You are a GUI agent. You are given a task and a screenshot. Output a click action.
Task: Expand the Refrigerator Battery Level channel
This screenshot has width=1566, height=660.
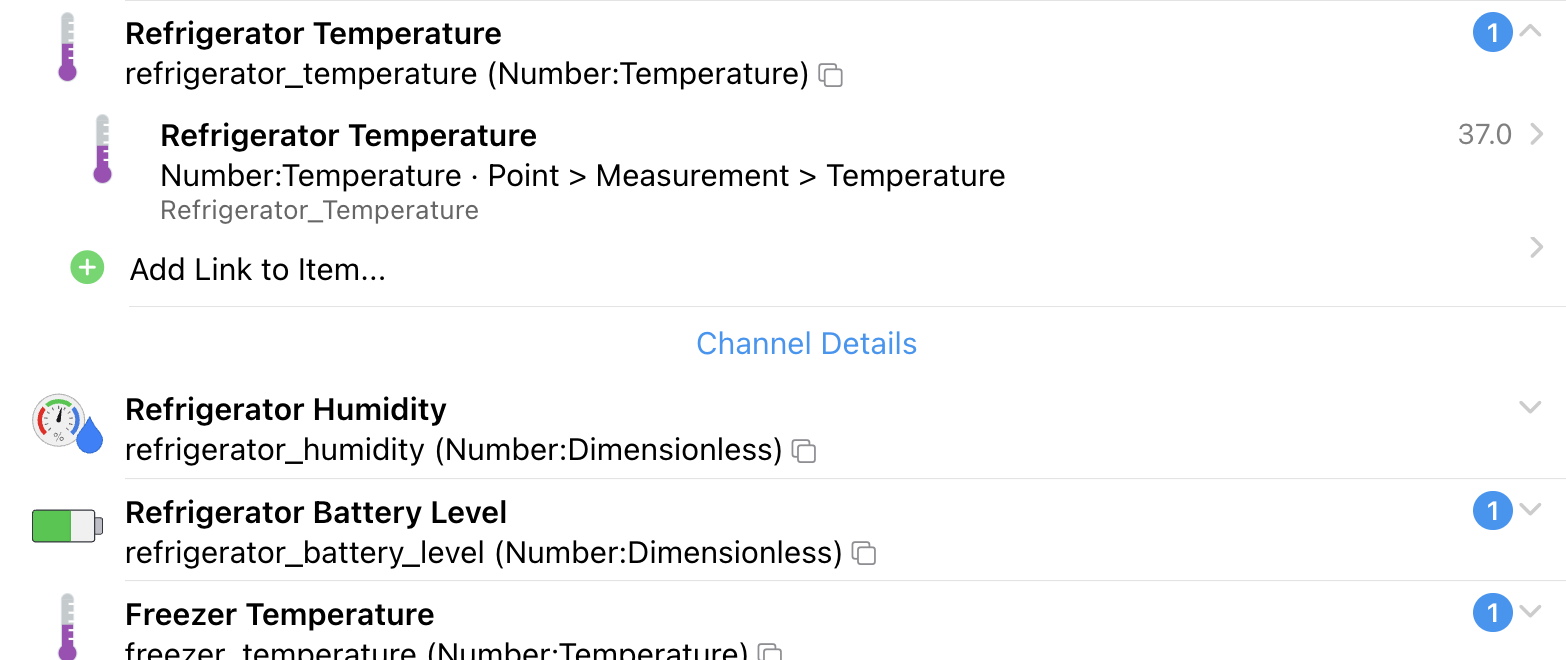click(x=1530, y=510)
